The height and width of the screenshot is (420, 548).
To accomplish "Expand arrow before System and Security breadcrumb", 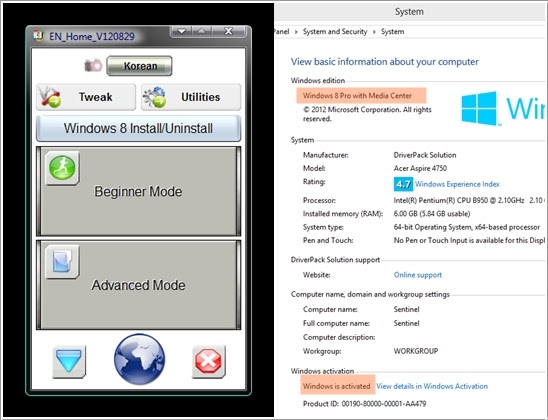I will tap(296, 32).
